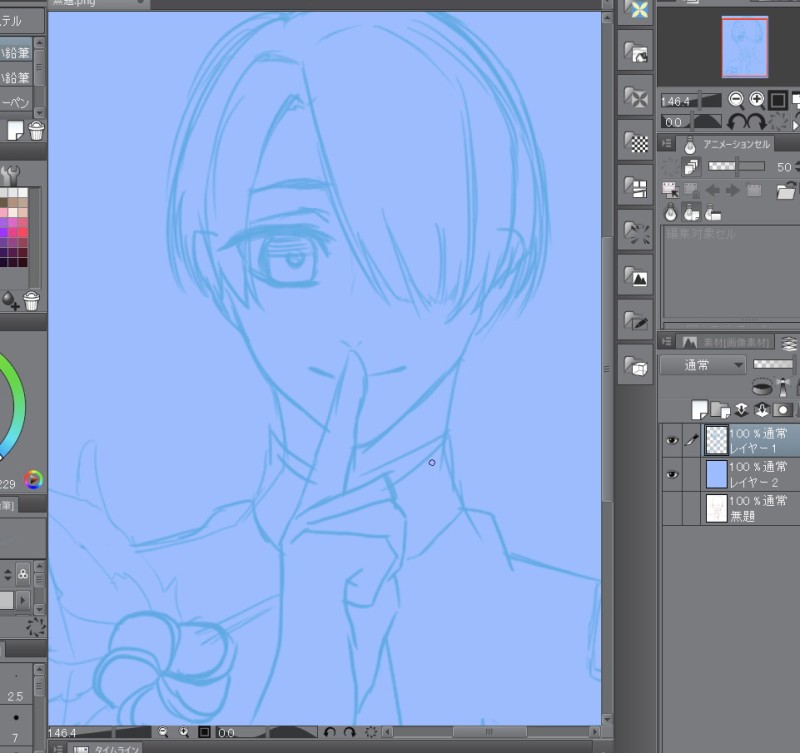This screenshot has width=800, height=753.
Task: Toggle status bar fit-to-screen square button
Action: pos(204,732)
